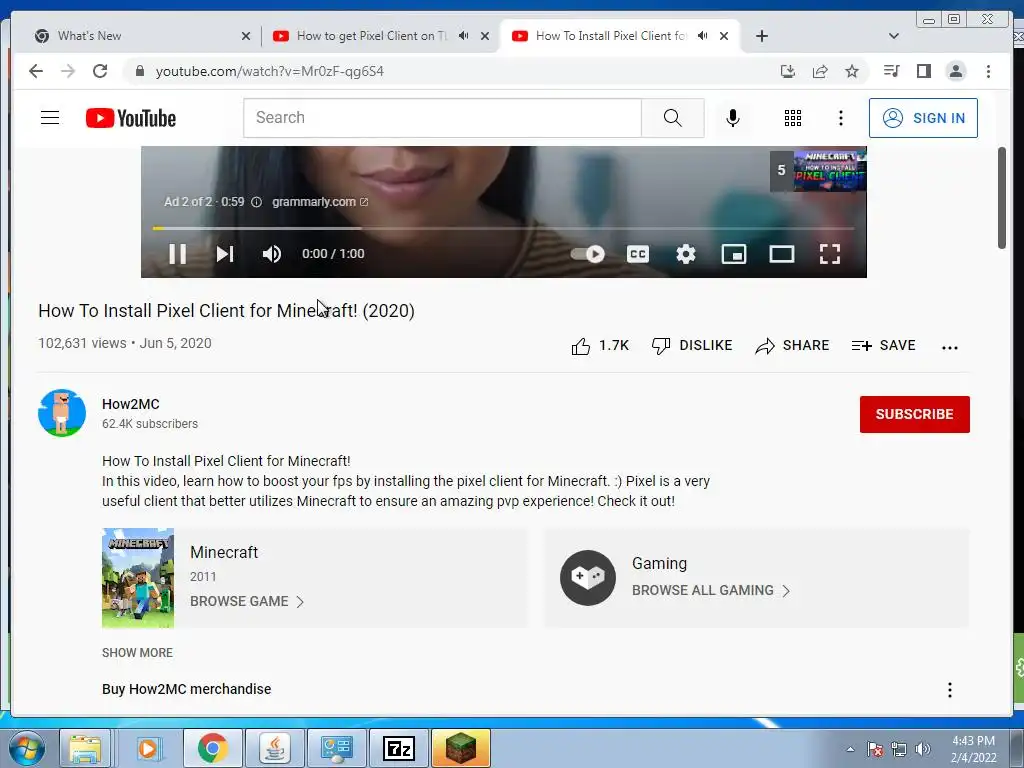Focus the YouTube Search field
The height and width of the screenshot is (768, 1024).
point(442,118)
